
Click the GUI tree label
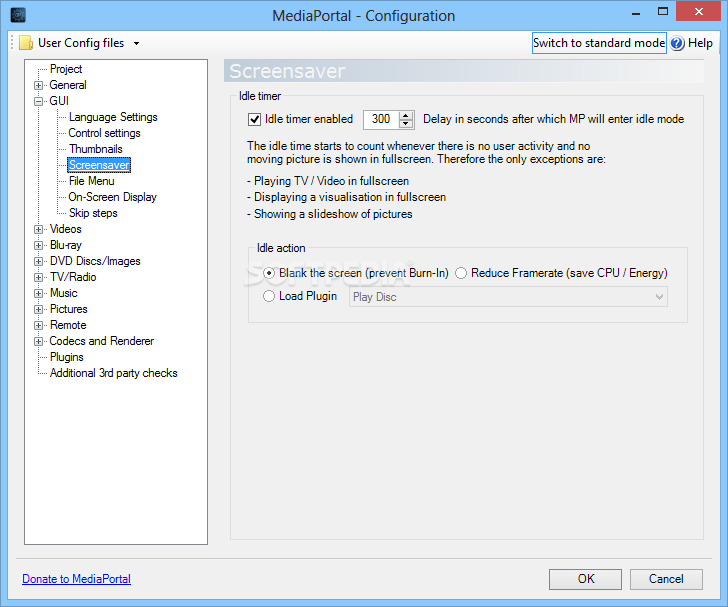coord(59,101)
